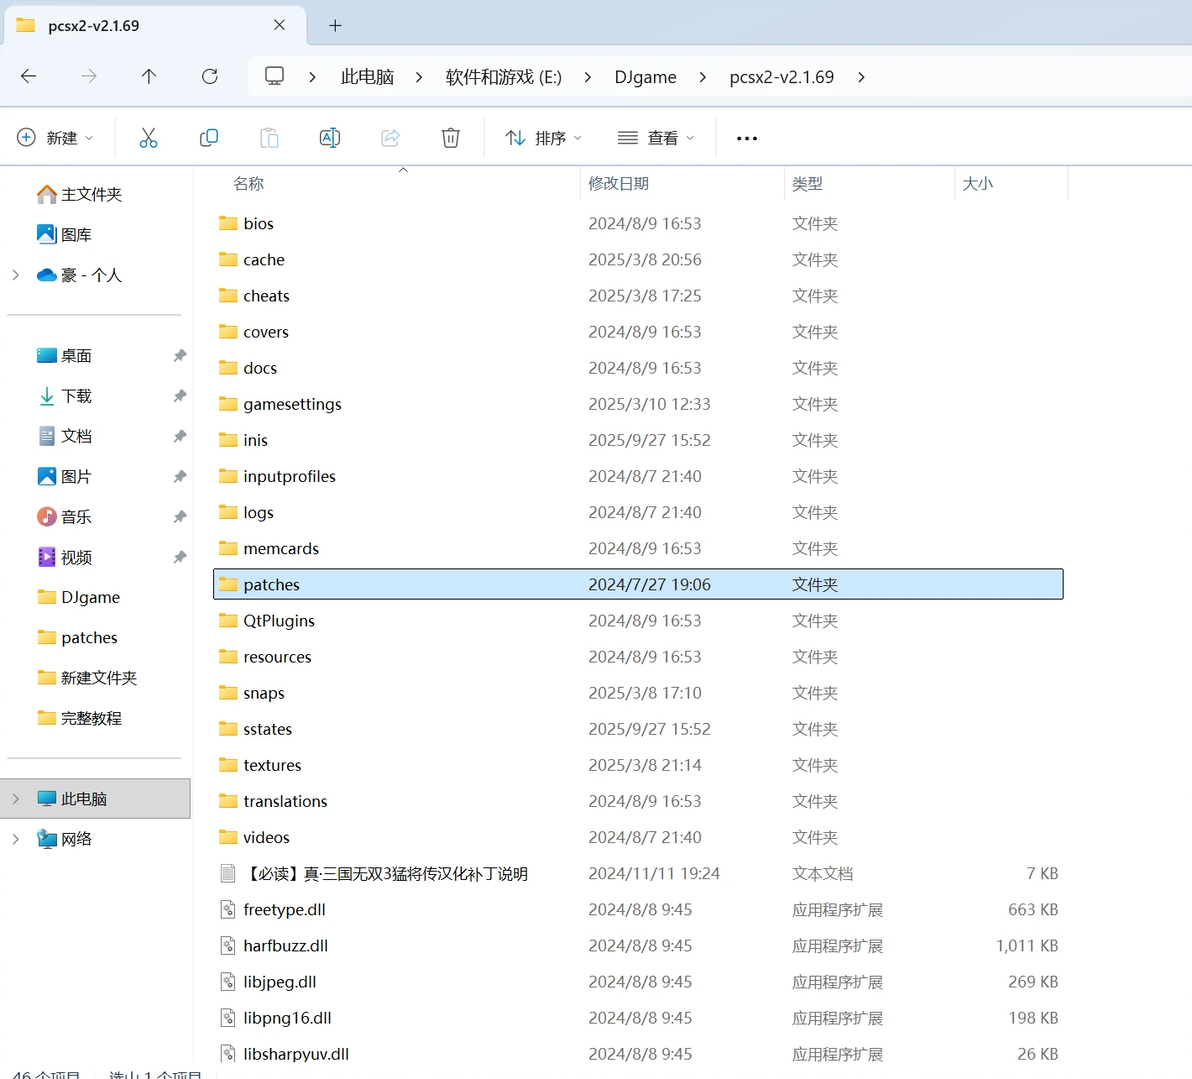The image size is (1192, 1079).
Task: Click the Delete trash bin icon
Action: click(451, 138)
